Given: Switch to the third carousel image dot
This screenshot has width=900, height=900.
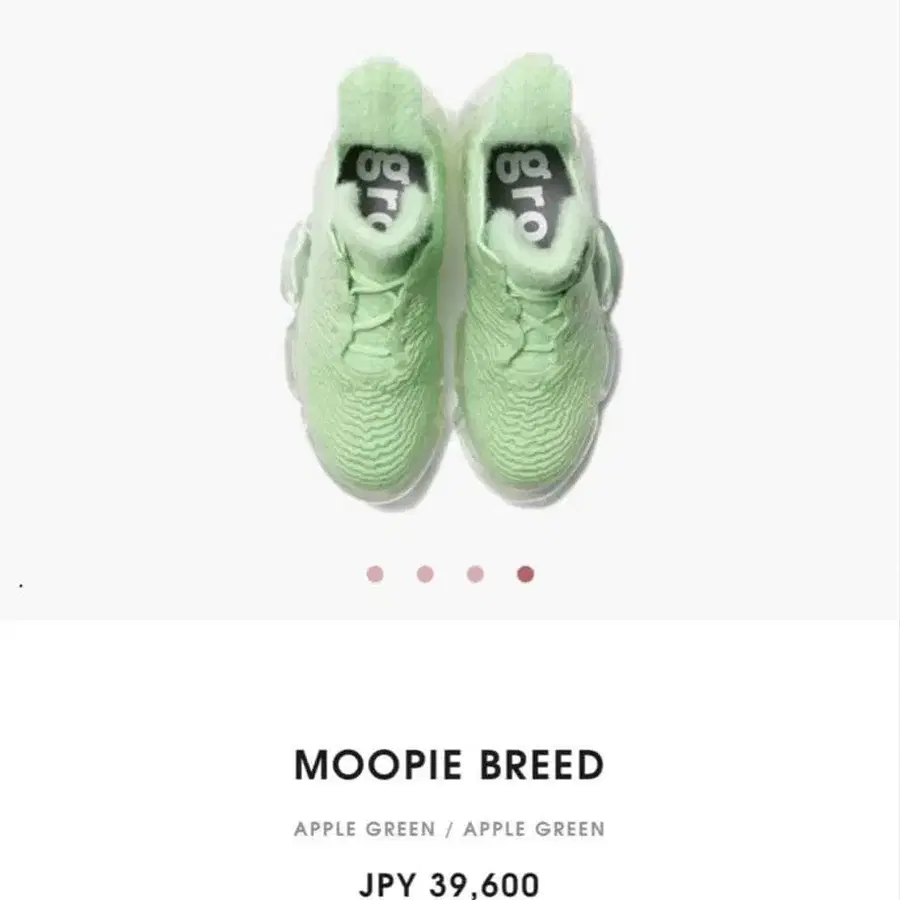Looking at the screenshot, I should click(x=475, y=574).
